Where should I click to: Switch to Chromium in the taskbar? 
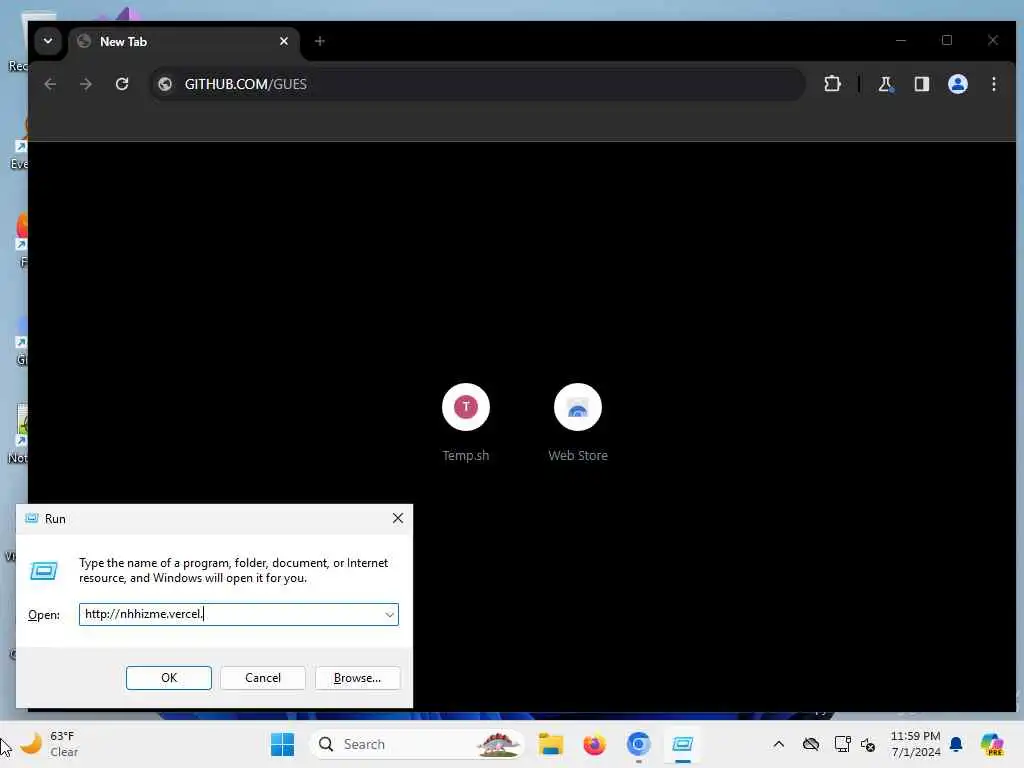point(638,744)
